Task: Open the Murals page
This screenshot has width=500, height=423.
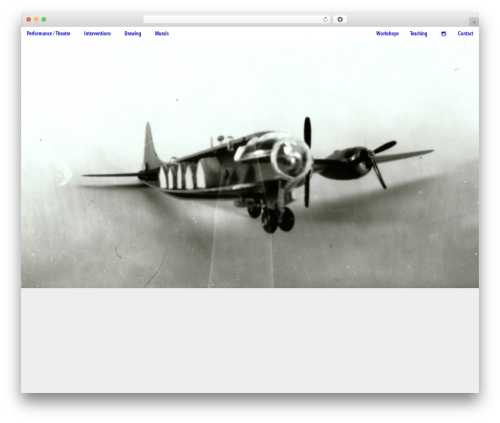Action: coord(162,33)
